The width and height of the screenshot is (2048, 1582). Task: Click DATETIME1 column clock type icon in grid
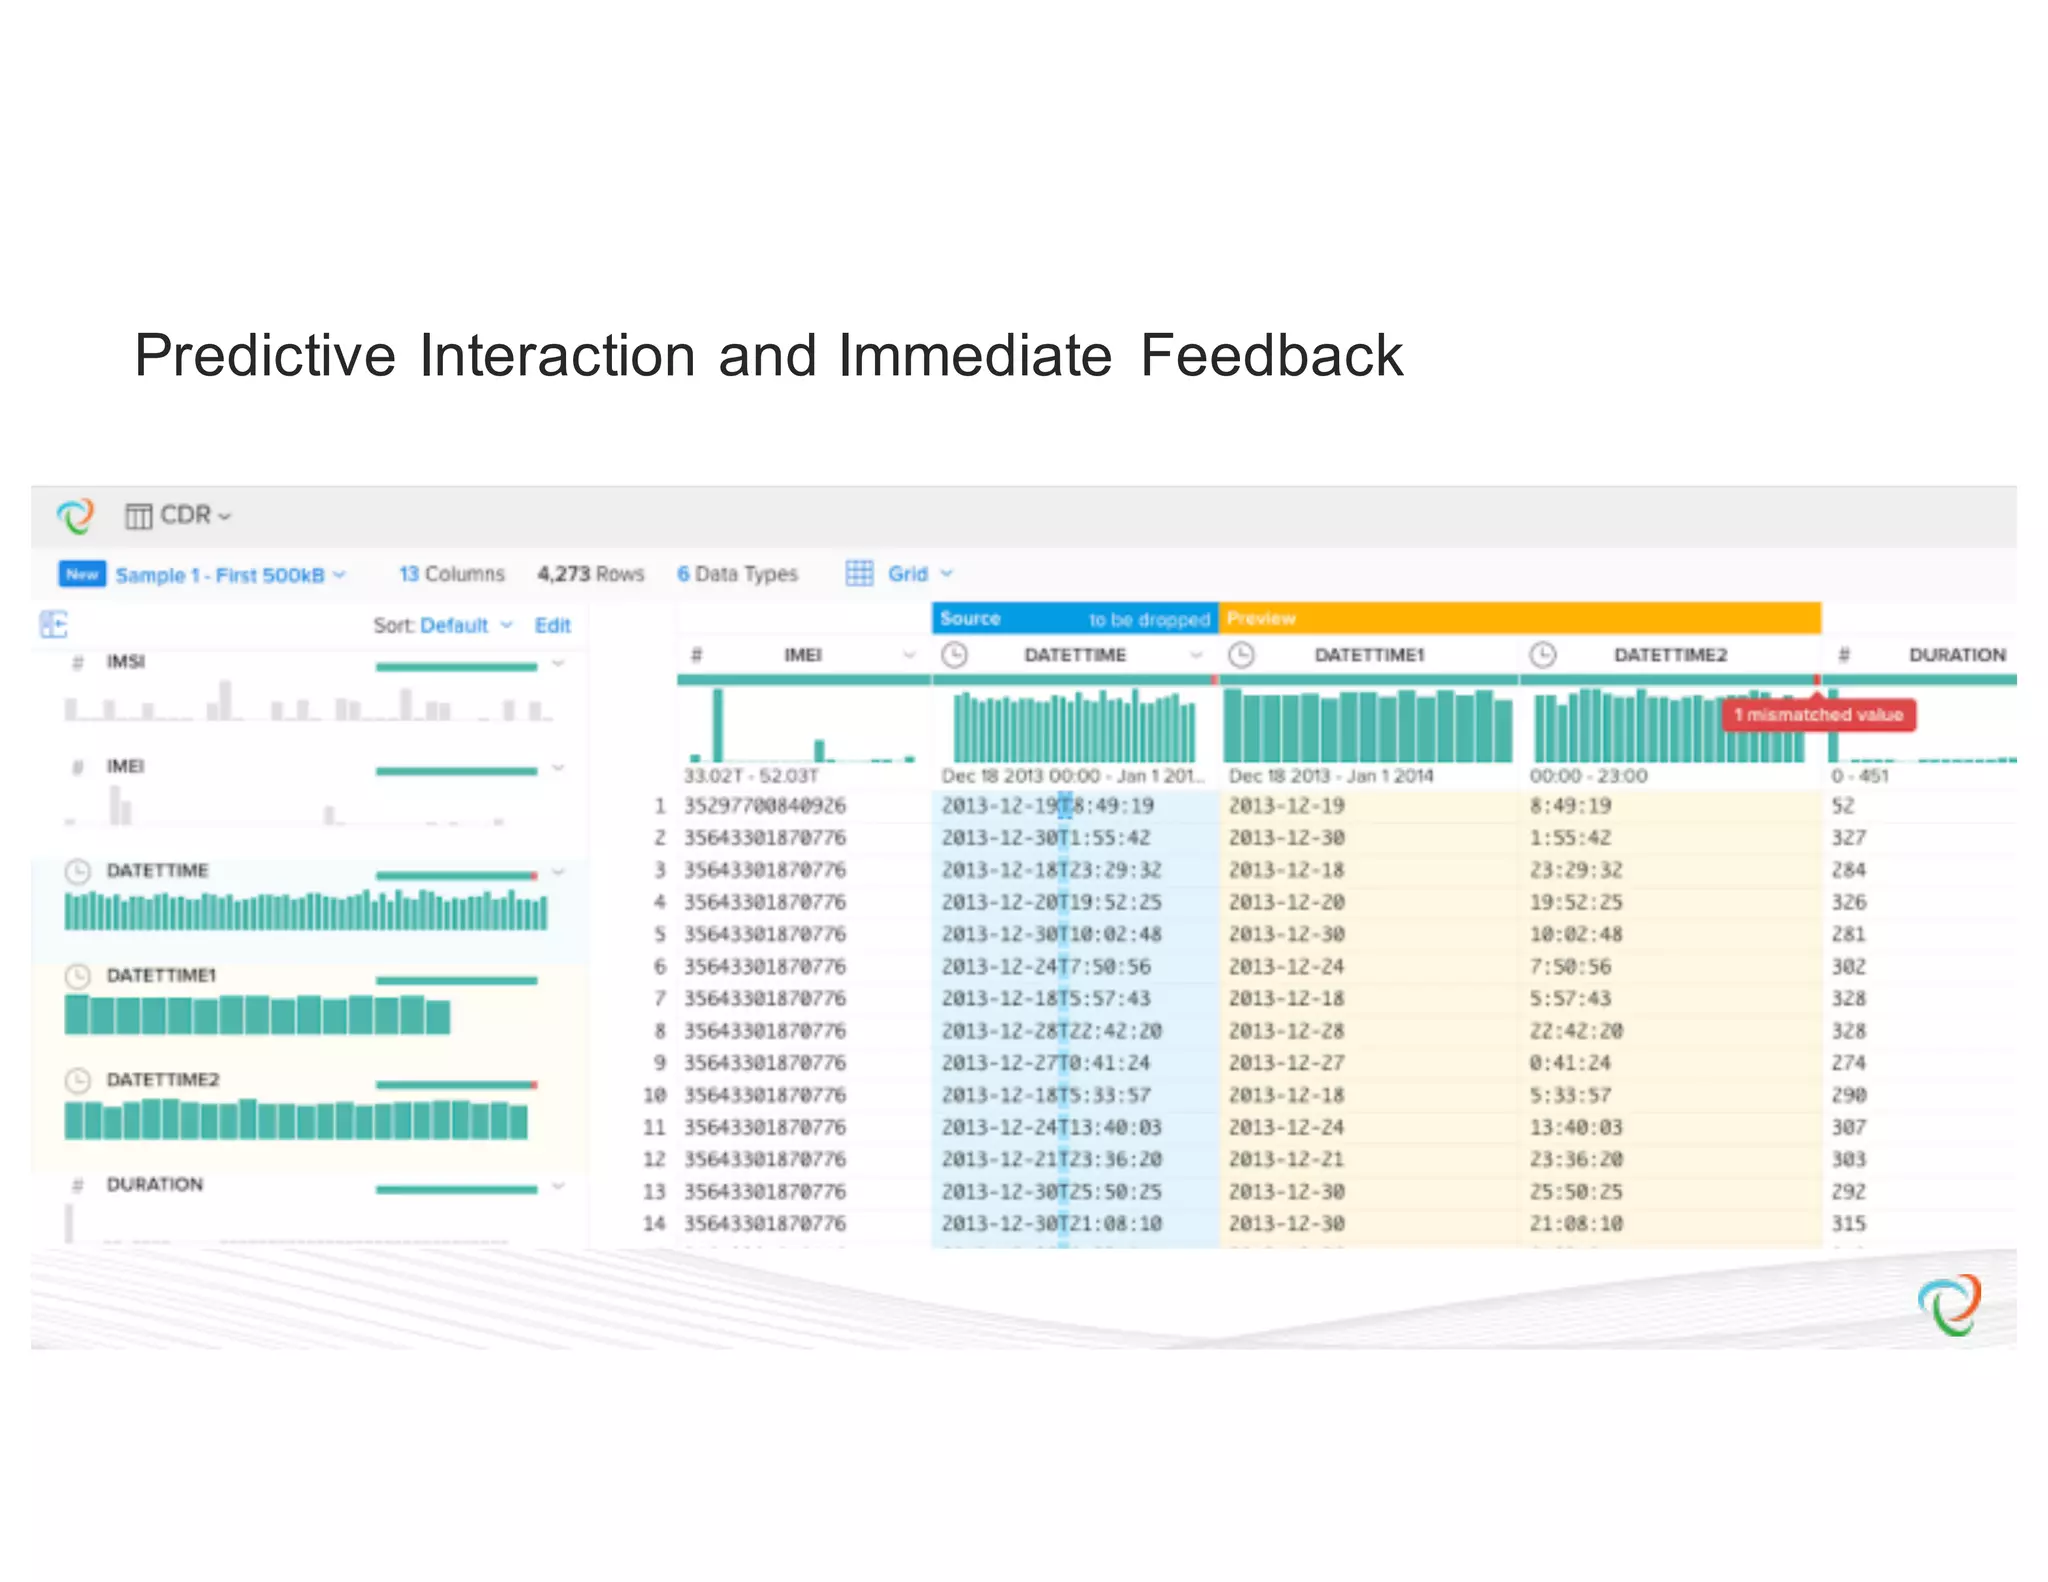[x=1241, y=655]
